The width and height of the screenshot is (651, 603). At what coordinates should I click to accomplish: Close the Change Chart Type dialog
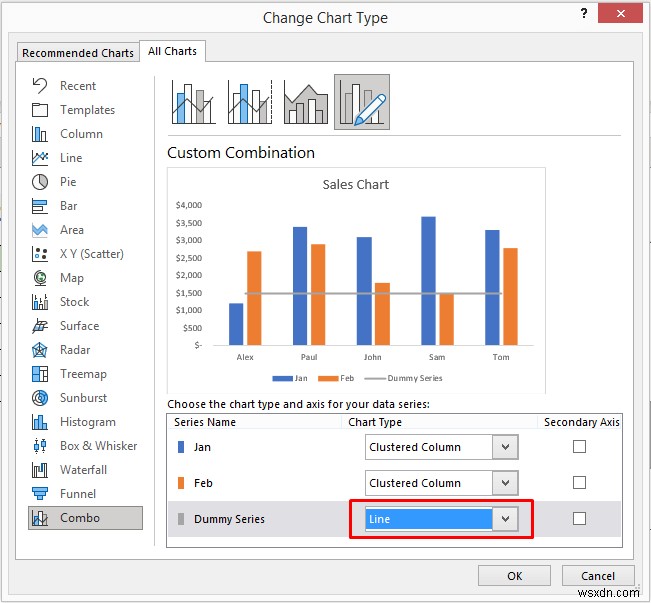coord(620,14)
